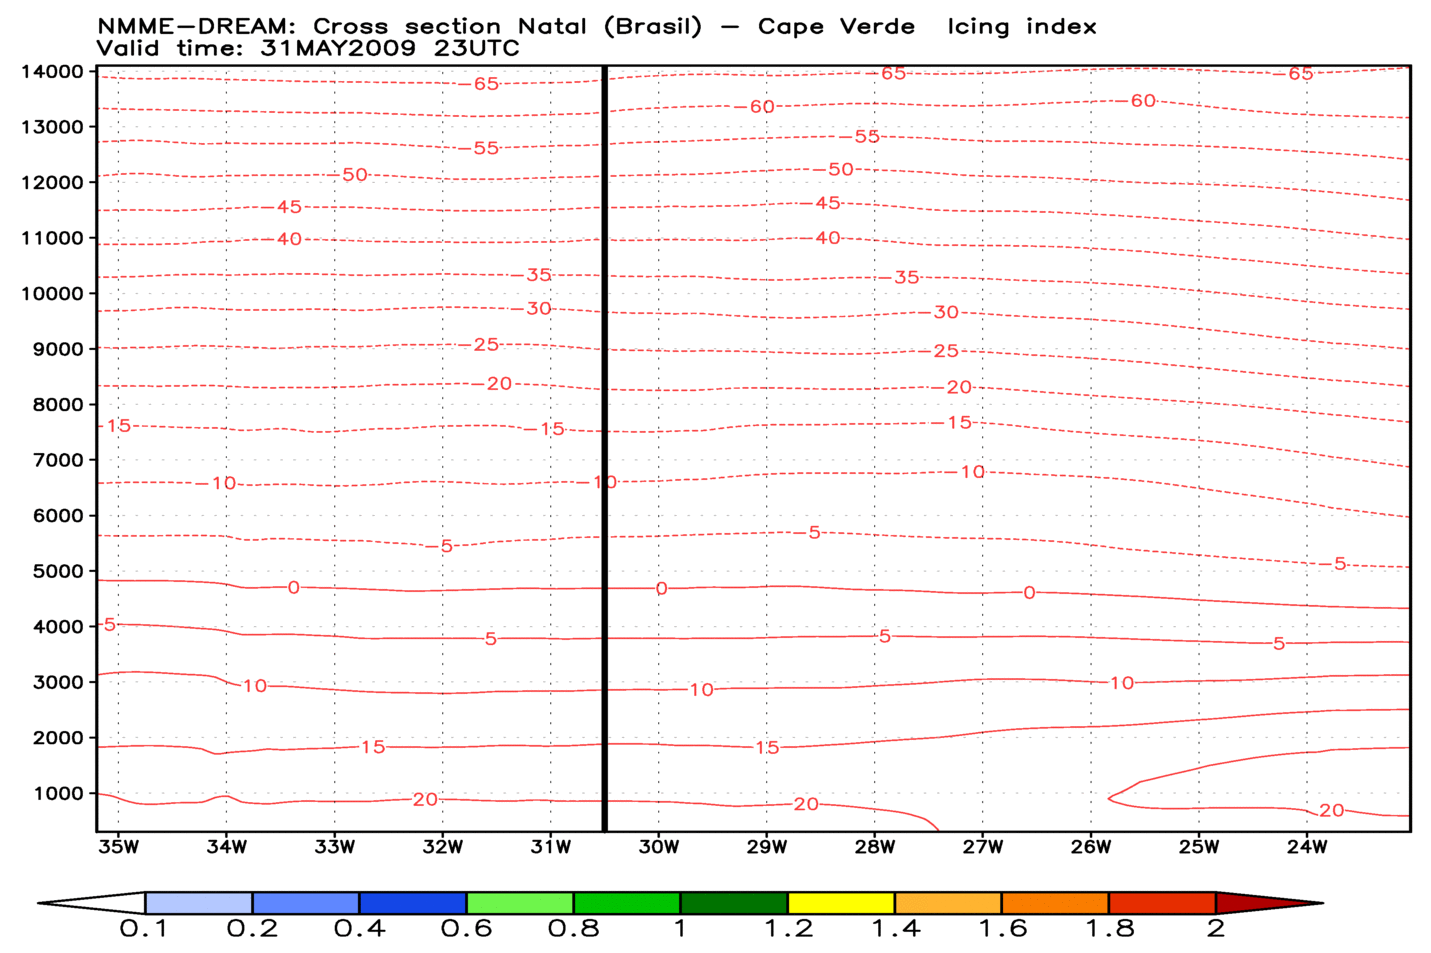This screenshot has height=953, width=1431.
Task: Click the 8000 altitude axis label
Action: click(x=58, y=404)
